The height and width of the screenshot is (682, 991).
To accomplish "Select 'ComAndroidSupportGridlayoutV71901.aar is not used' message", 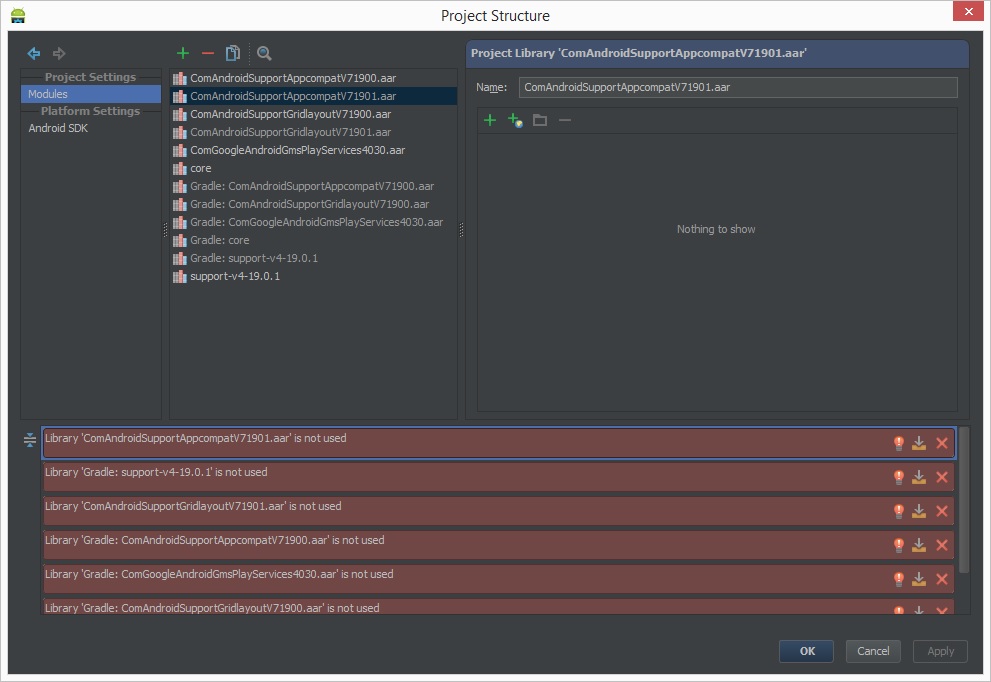I will coord(498,511).
